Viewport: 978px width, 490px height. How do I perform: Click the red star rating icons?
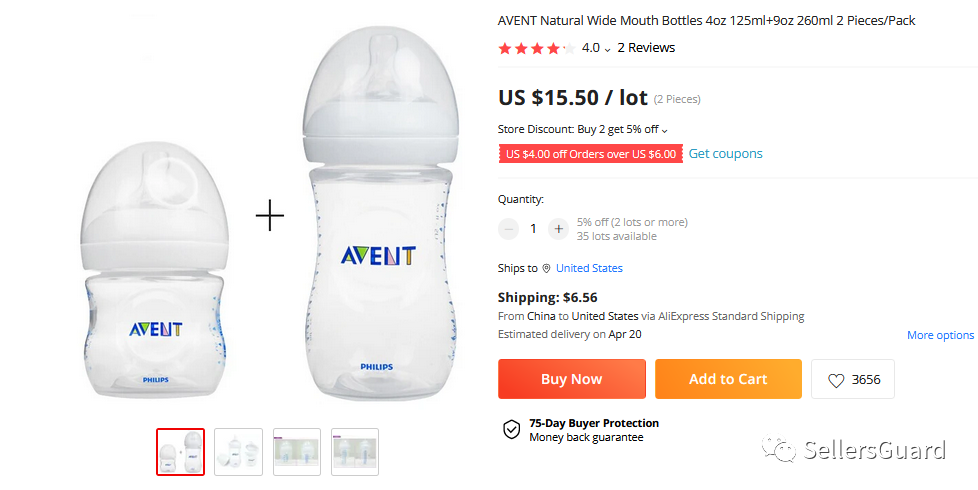(536, 48)
